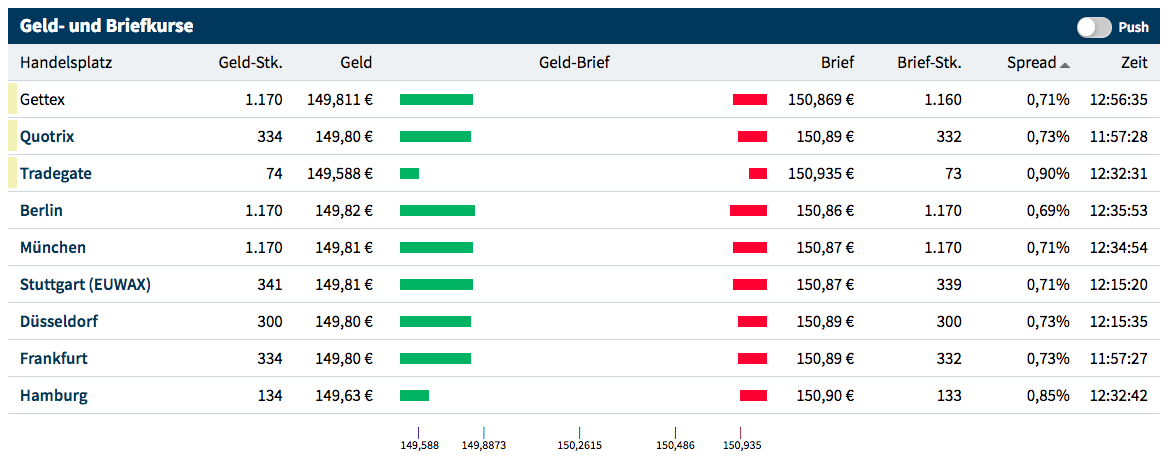Sort table by Handelsplatz column
Screen dimensions: 1169x458
click(x=66, y=63)
